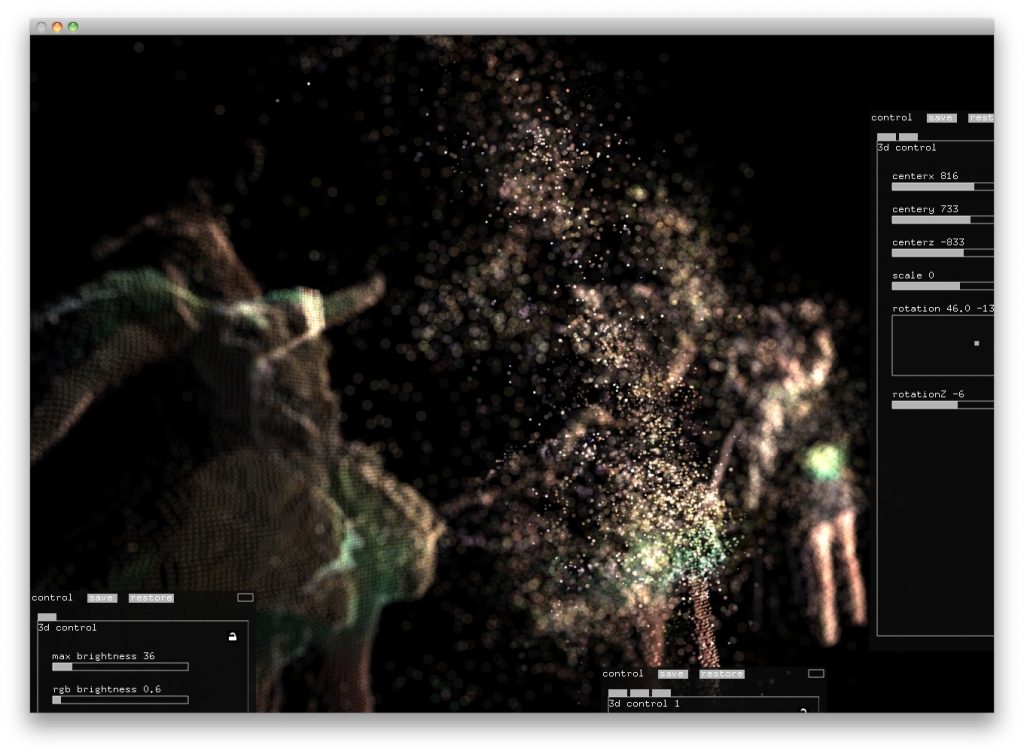Hit restore in the right-side control panel

coord(981,118)
